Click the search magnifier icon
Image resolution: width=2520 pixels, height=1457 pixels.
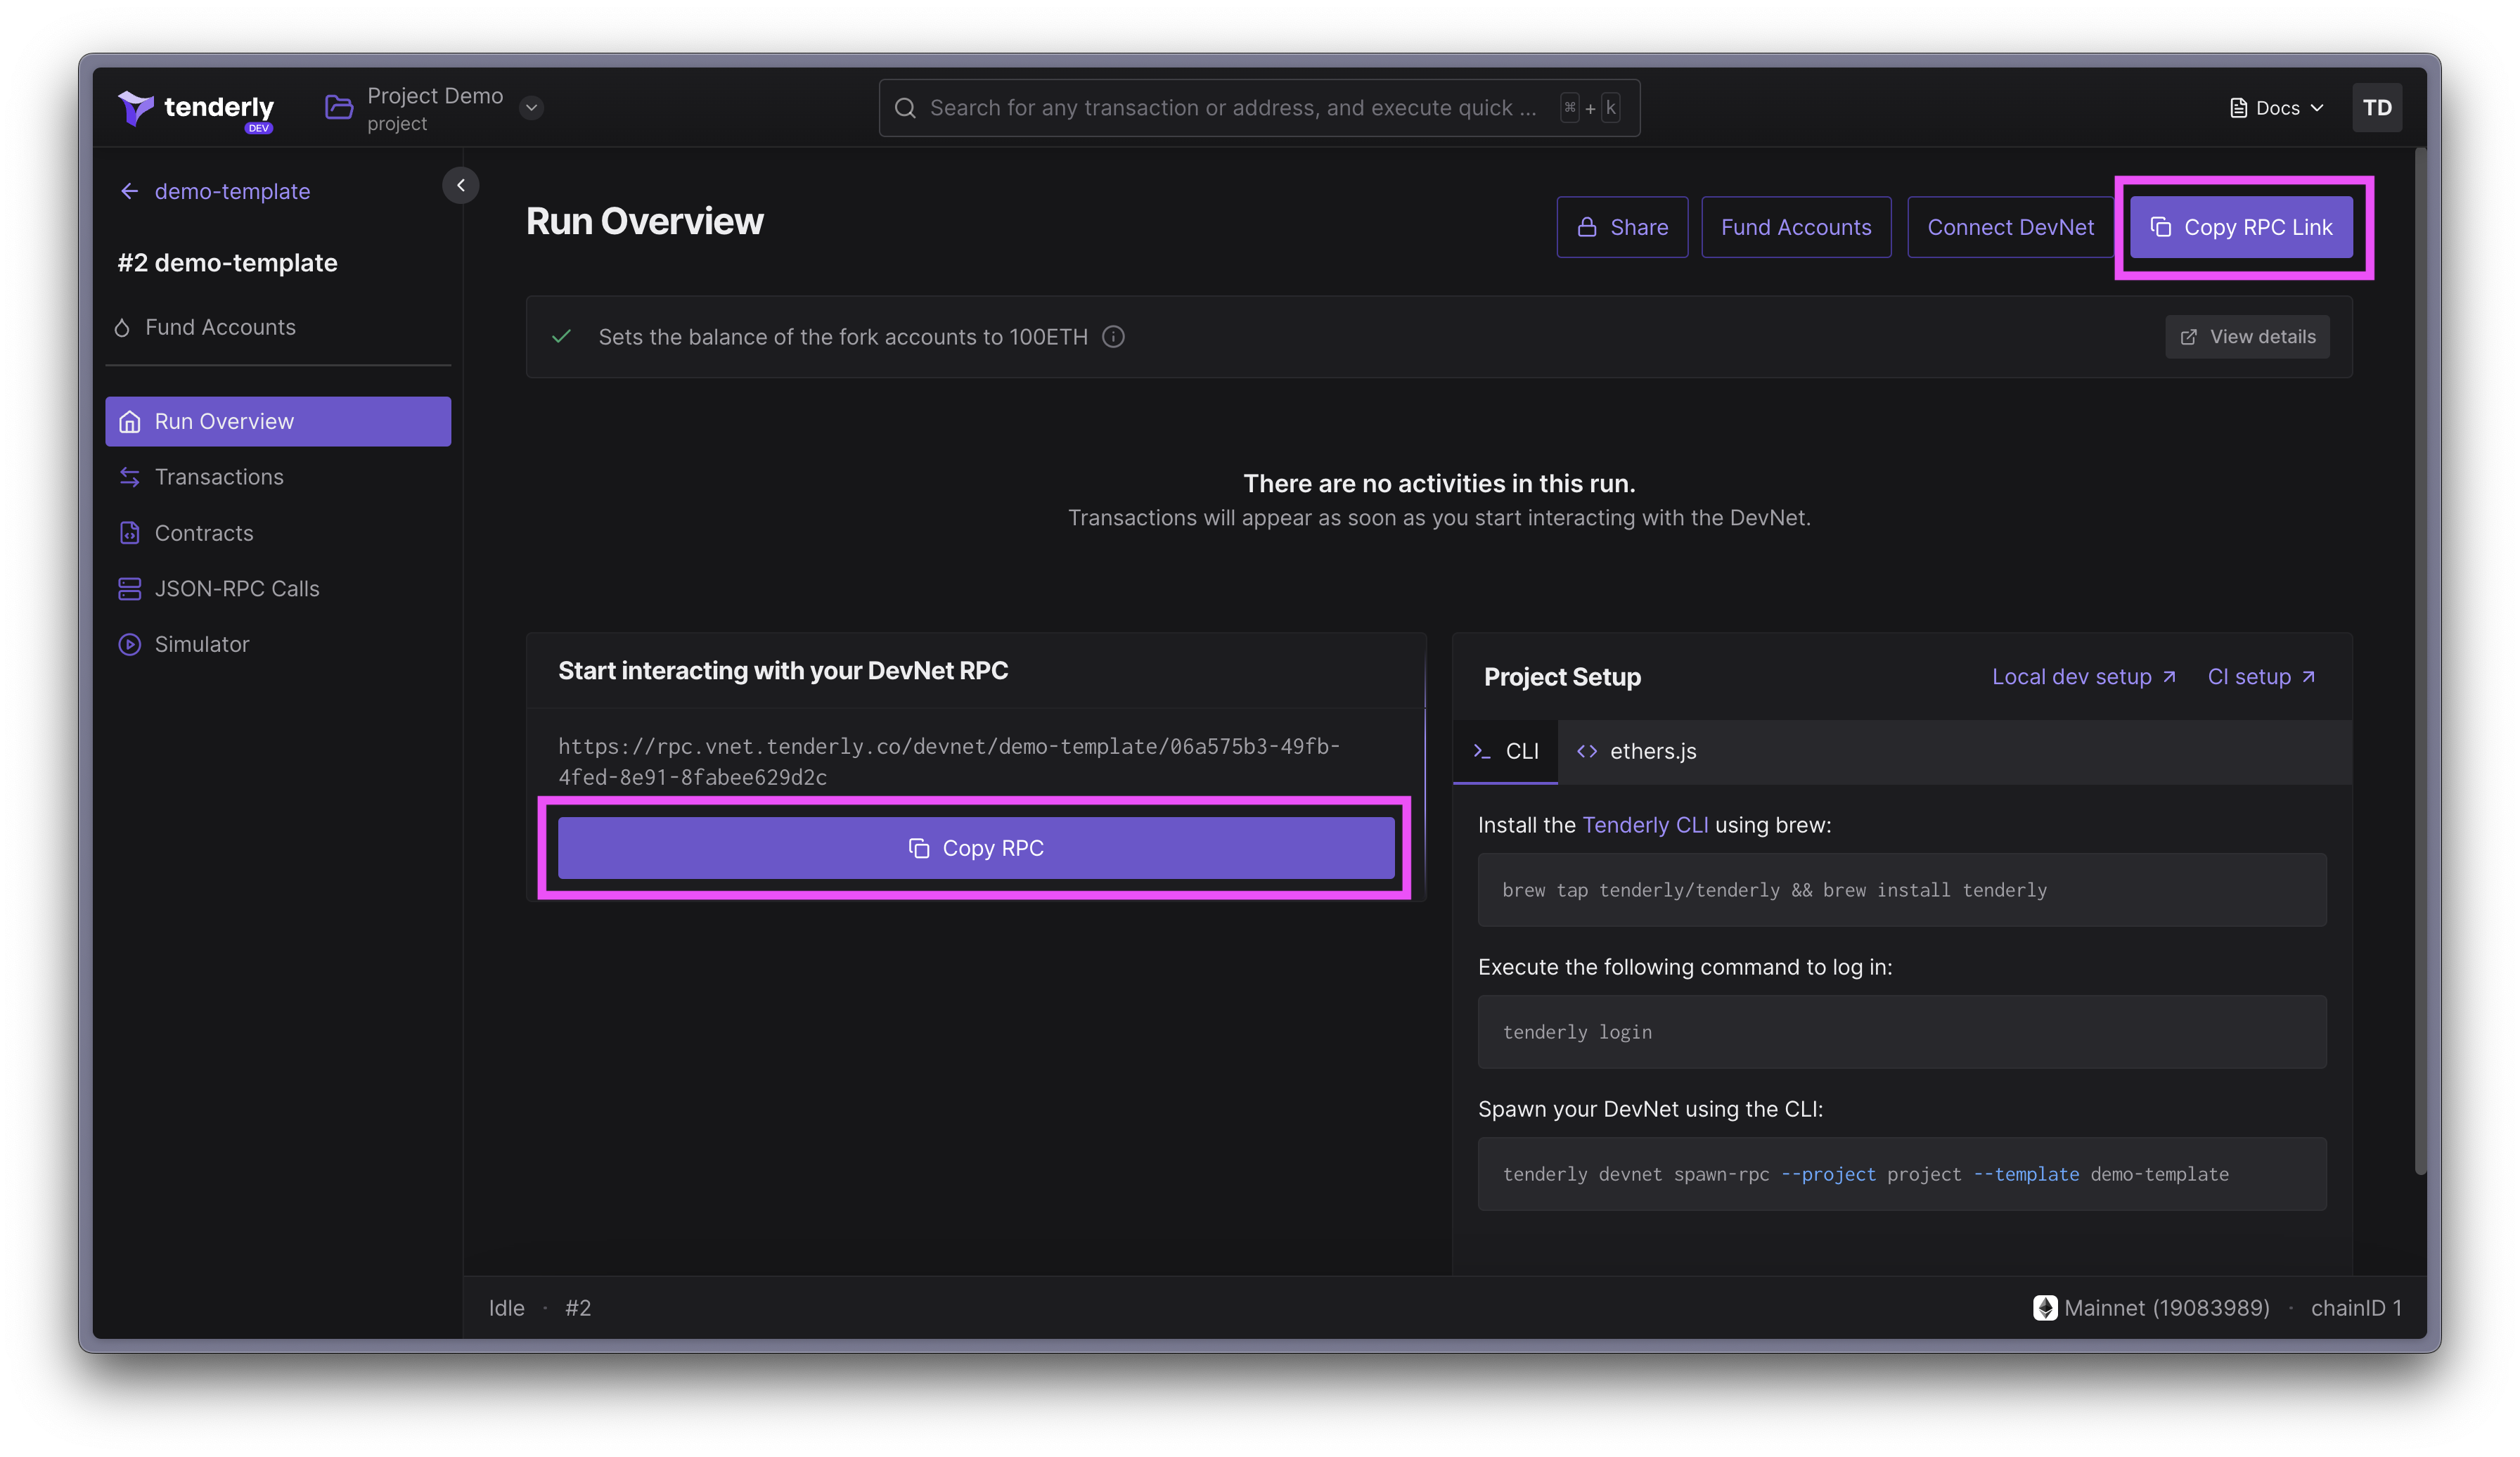tap(905, 107)
